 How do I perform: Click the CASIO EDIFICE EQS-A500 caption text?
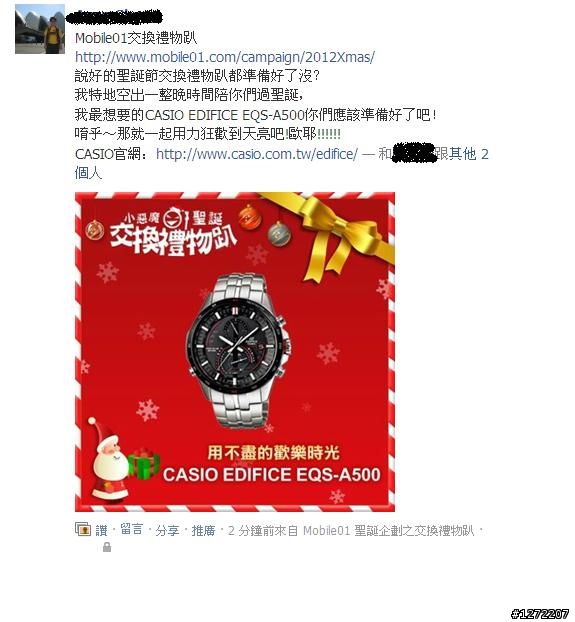[272, 474]
